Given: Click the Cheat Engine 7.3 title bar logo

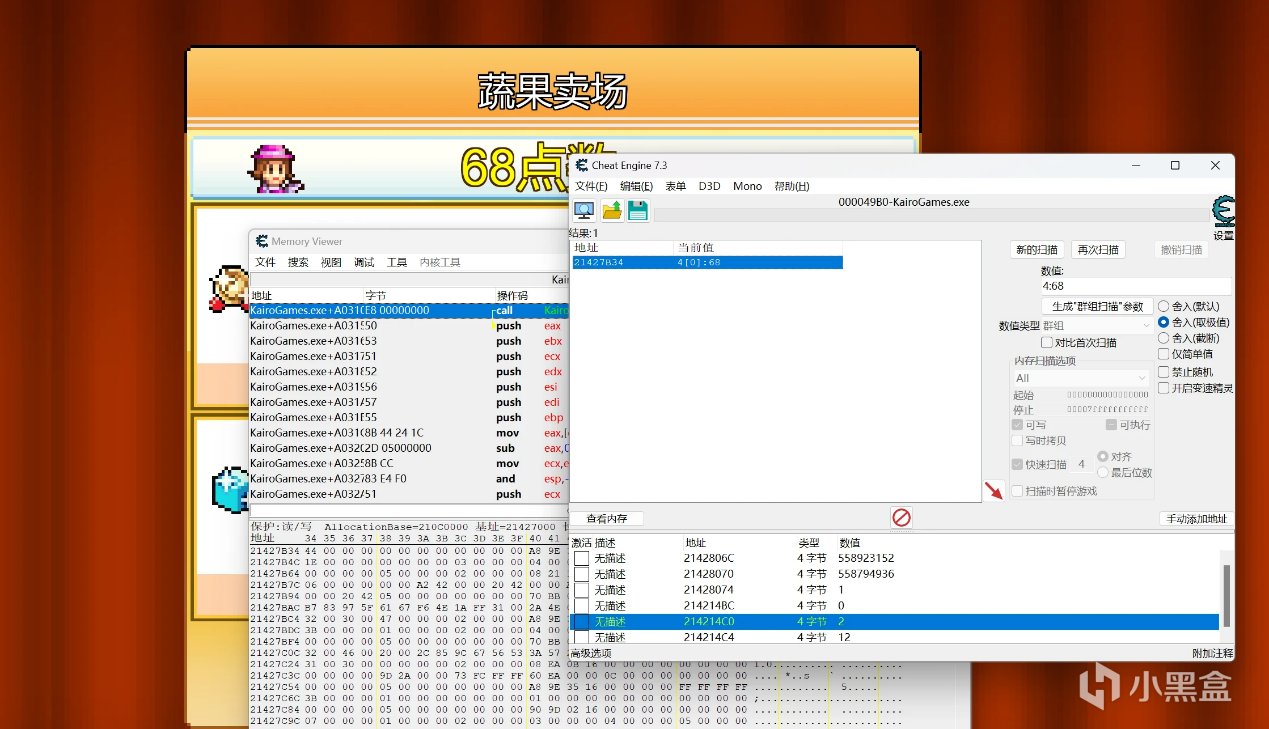Looking at the screenshot, I should (580, 165).
